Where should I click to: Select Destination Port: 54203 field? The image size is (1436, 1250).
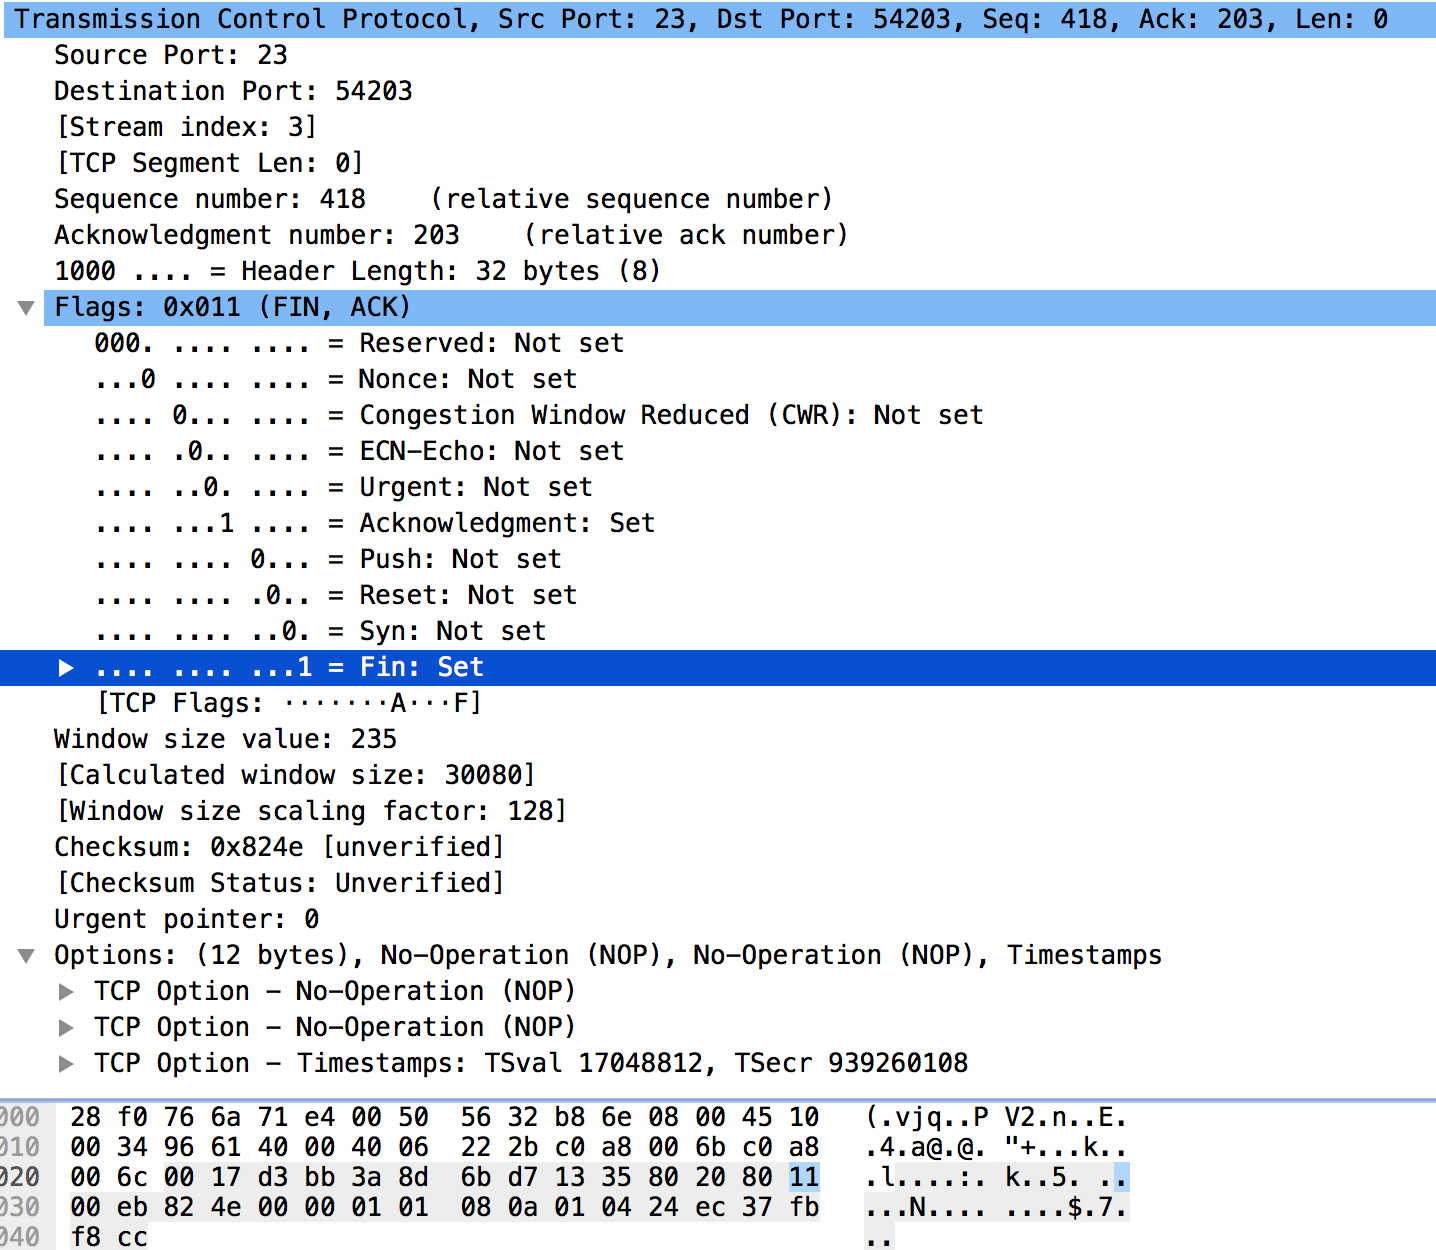(233, 91)
